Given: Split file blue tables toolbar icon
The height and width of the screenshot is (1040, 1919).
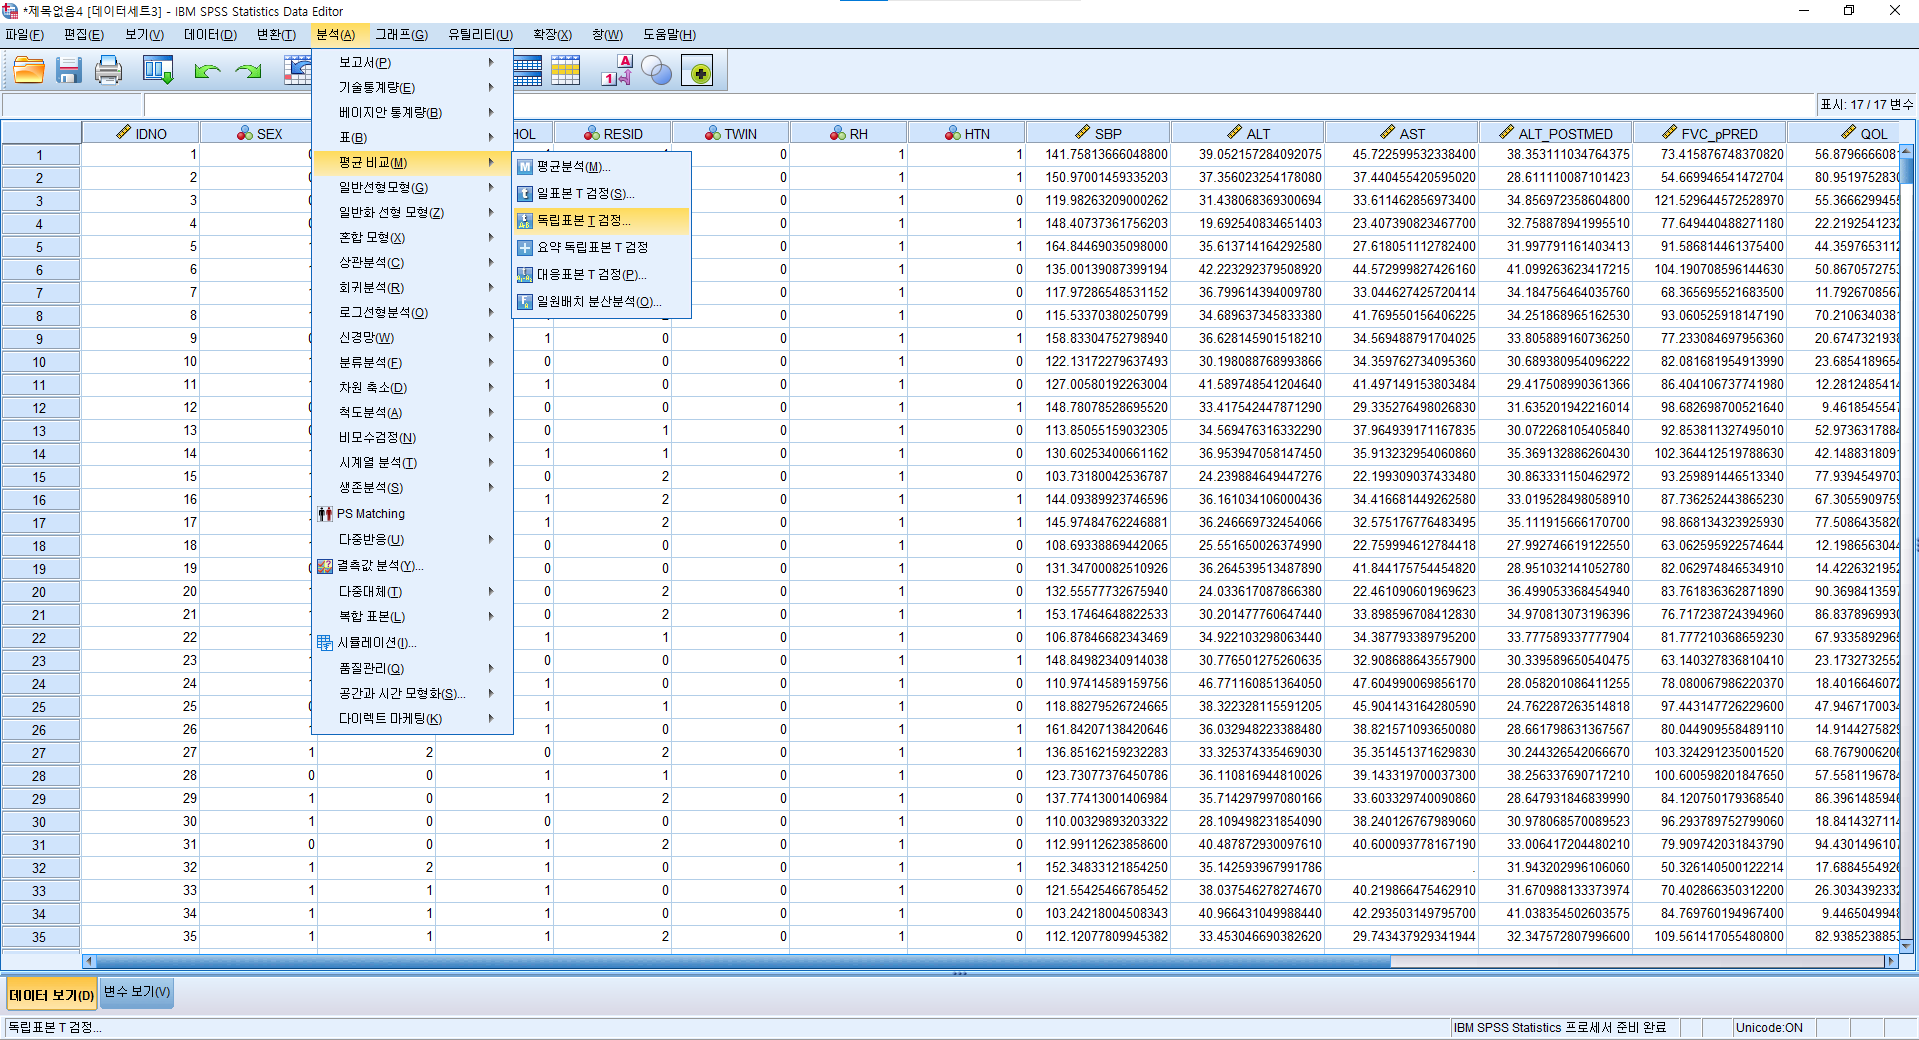Looking at the screenshot, I should pos(527,71).
